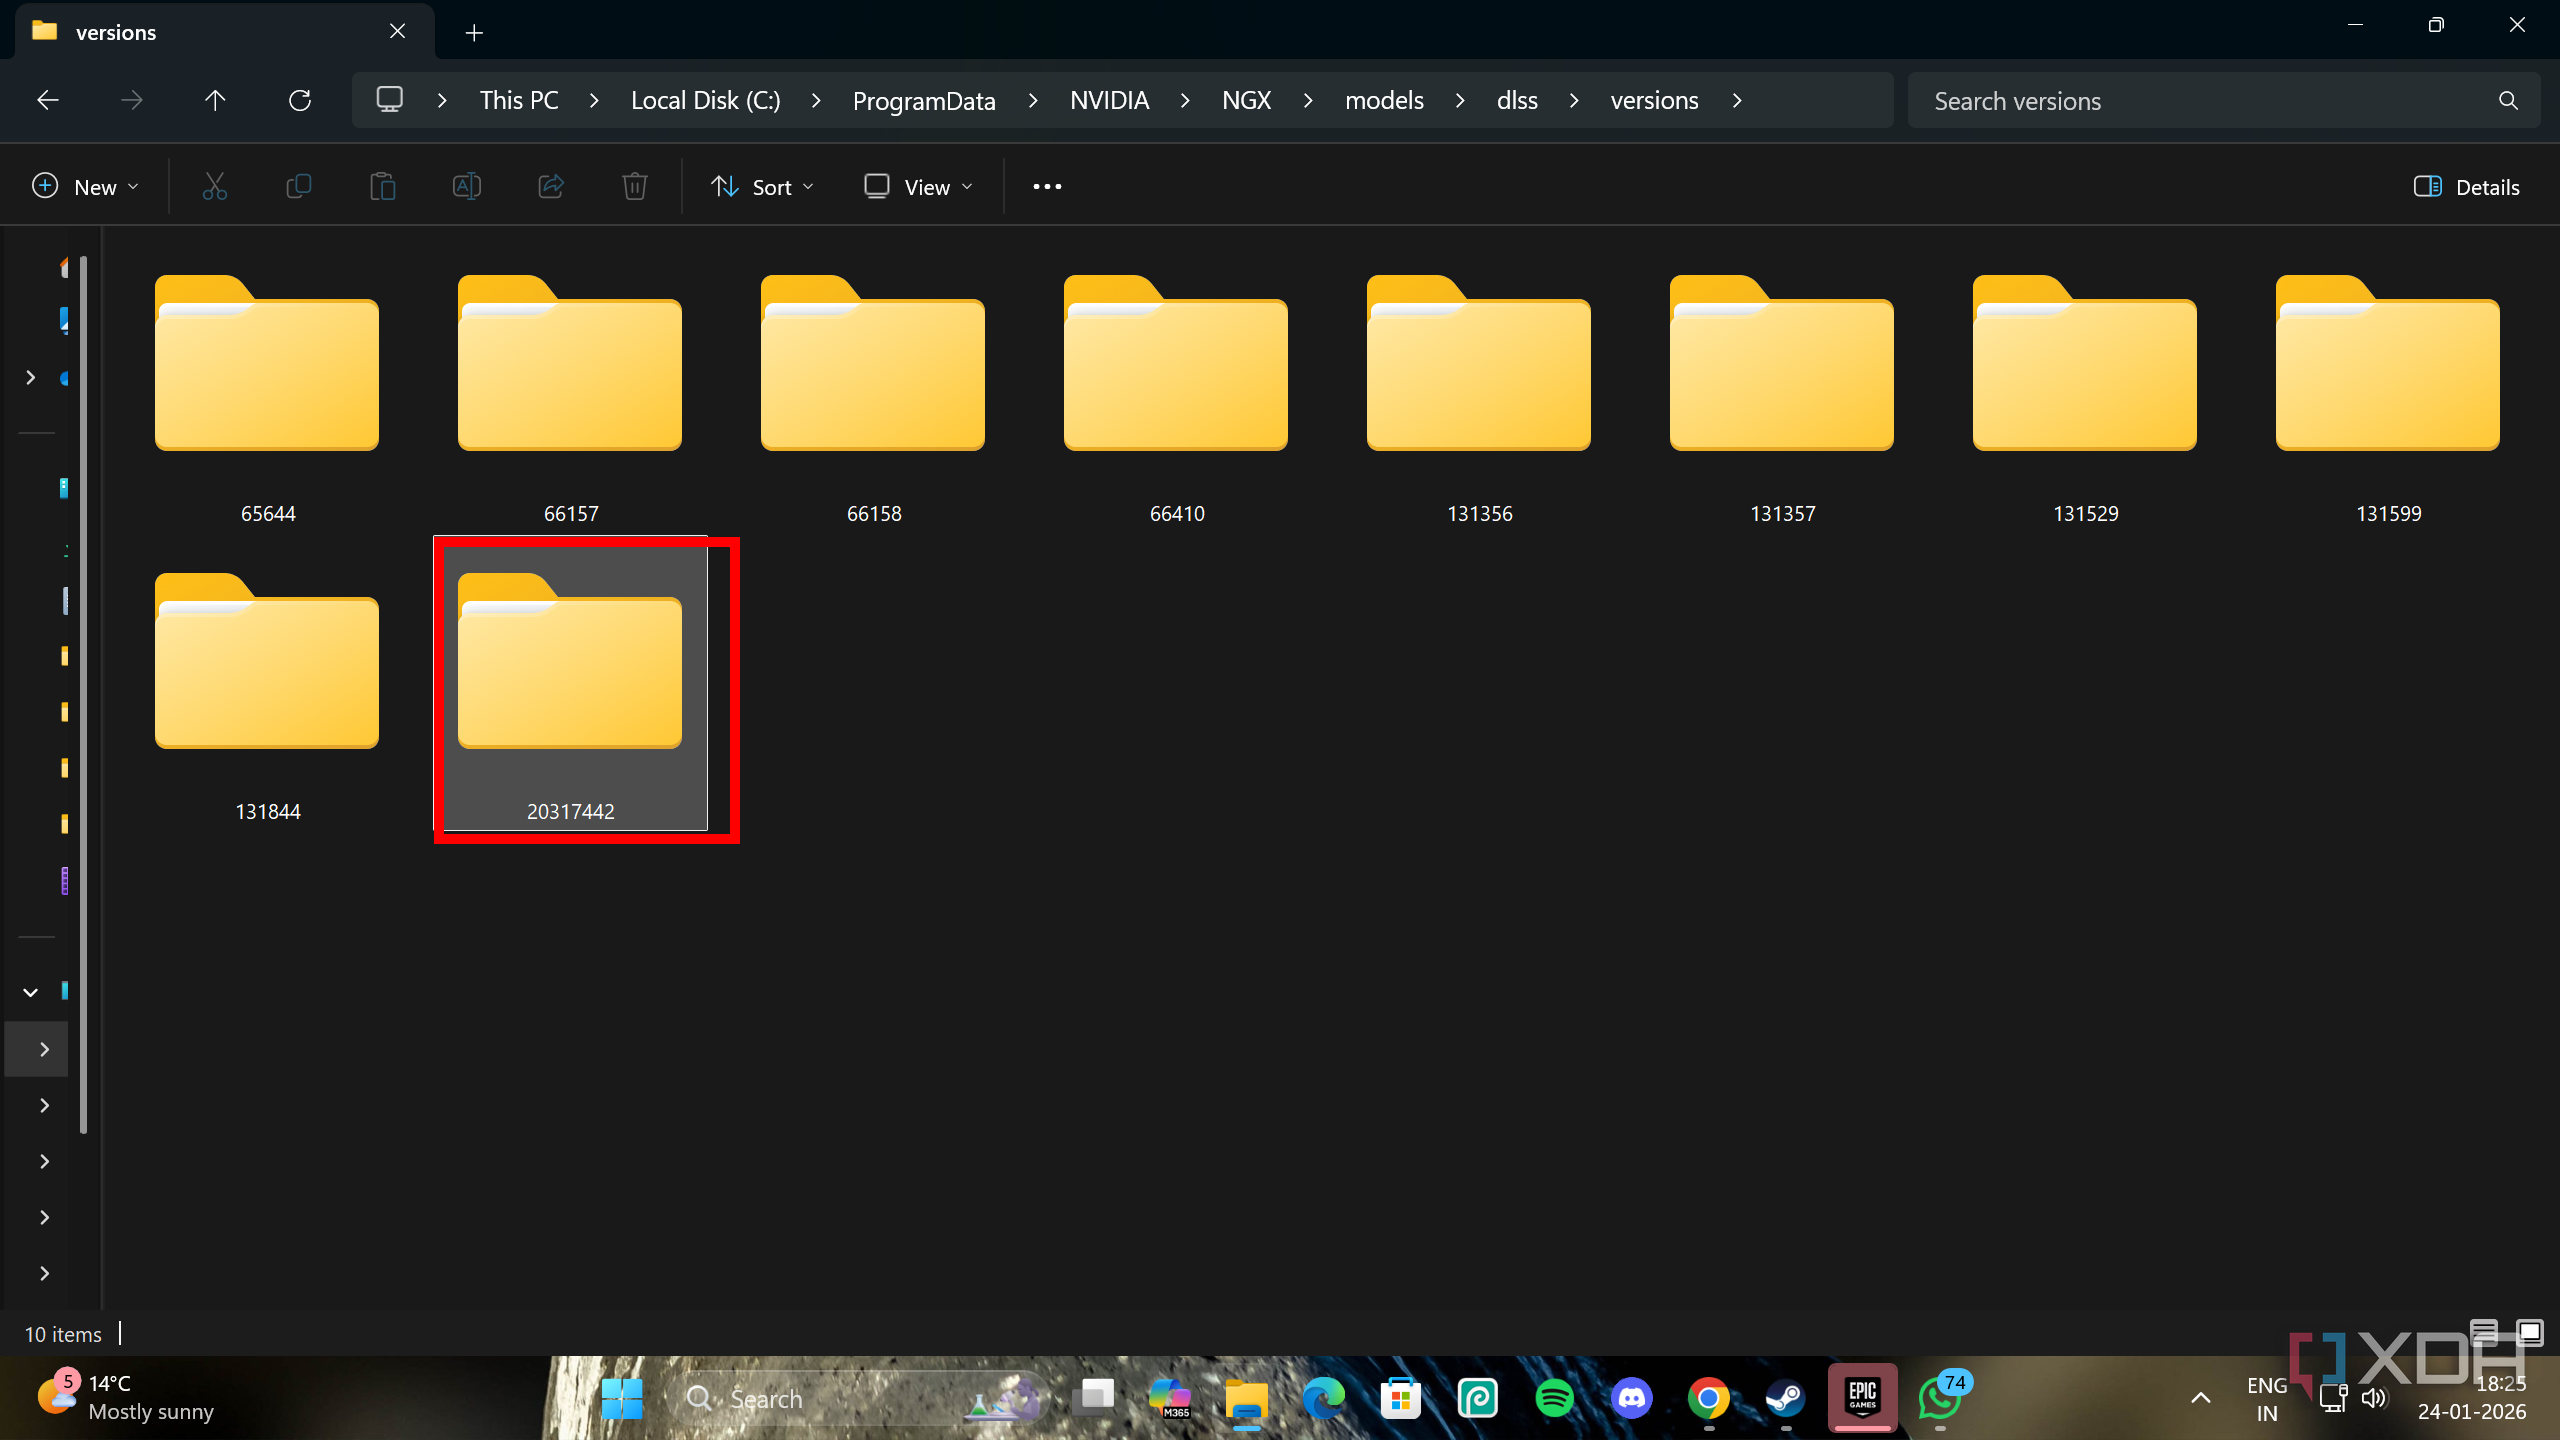2560x1440 pixels.
Task: Click the New button
Action: coord(84,187)
